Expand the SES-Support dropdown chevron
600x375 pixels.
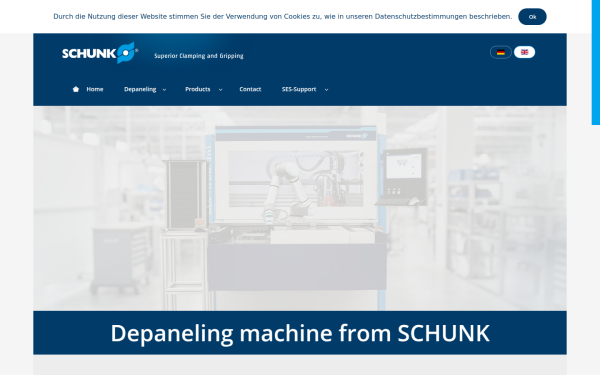point(326,90)
